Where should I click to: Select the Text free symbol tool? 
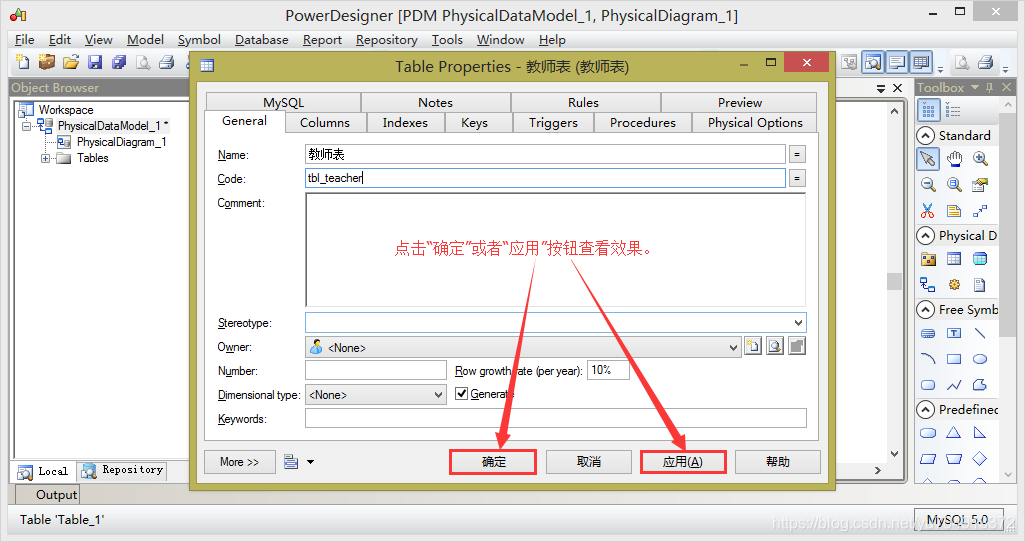click(954, 333)
